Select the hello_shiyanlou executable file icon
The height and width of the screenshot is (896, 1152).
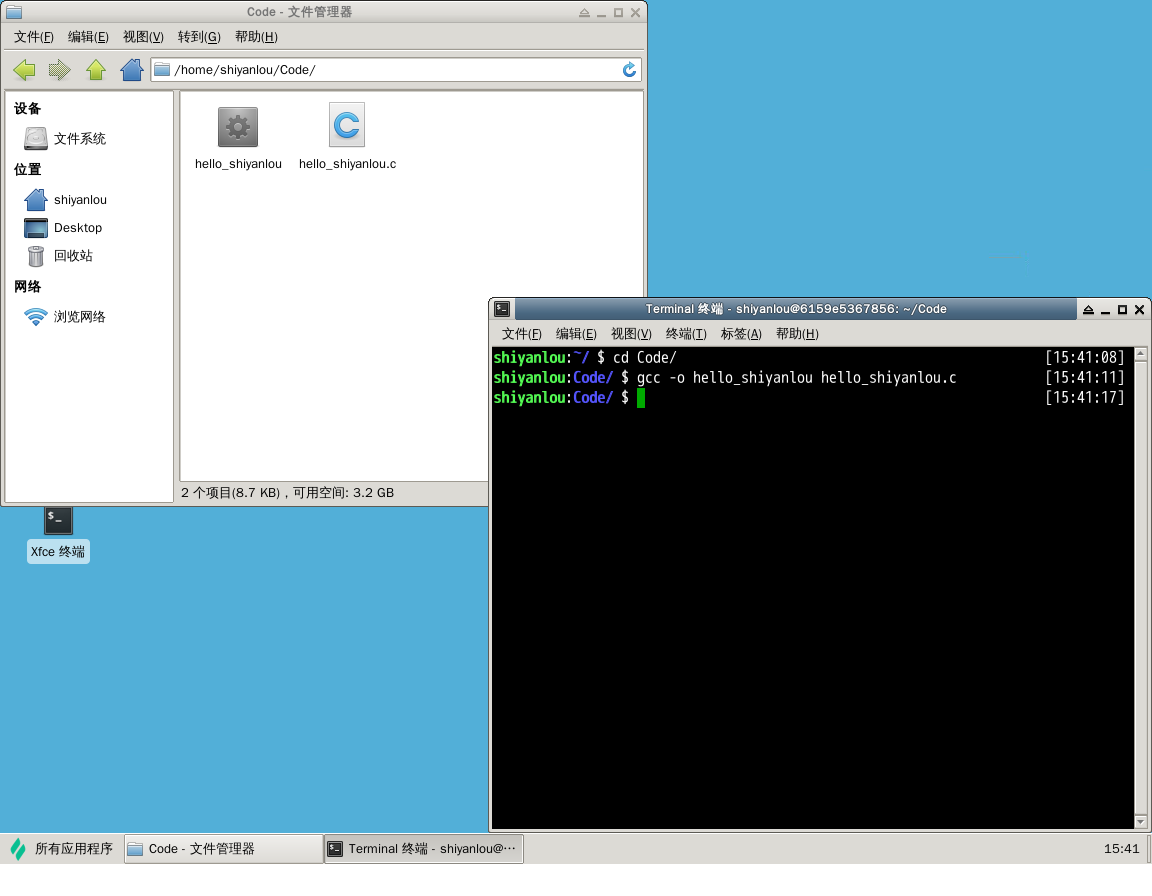(x=238, y=127)
